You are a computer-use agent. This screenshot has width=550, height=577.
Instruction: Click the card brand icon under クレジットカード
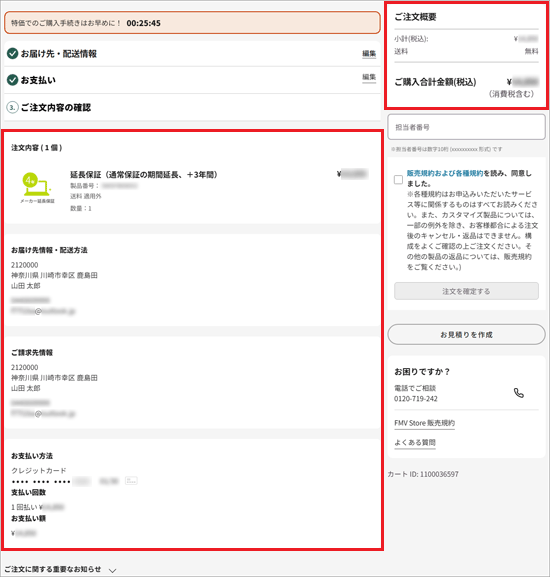(131, 481)
